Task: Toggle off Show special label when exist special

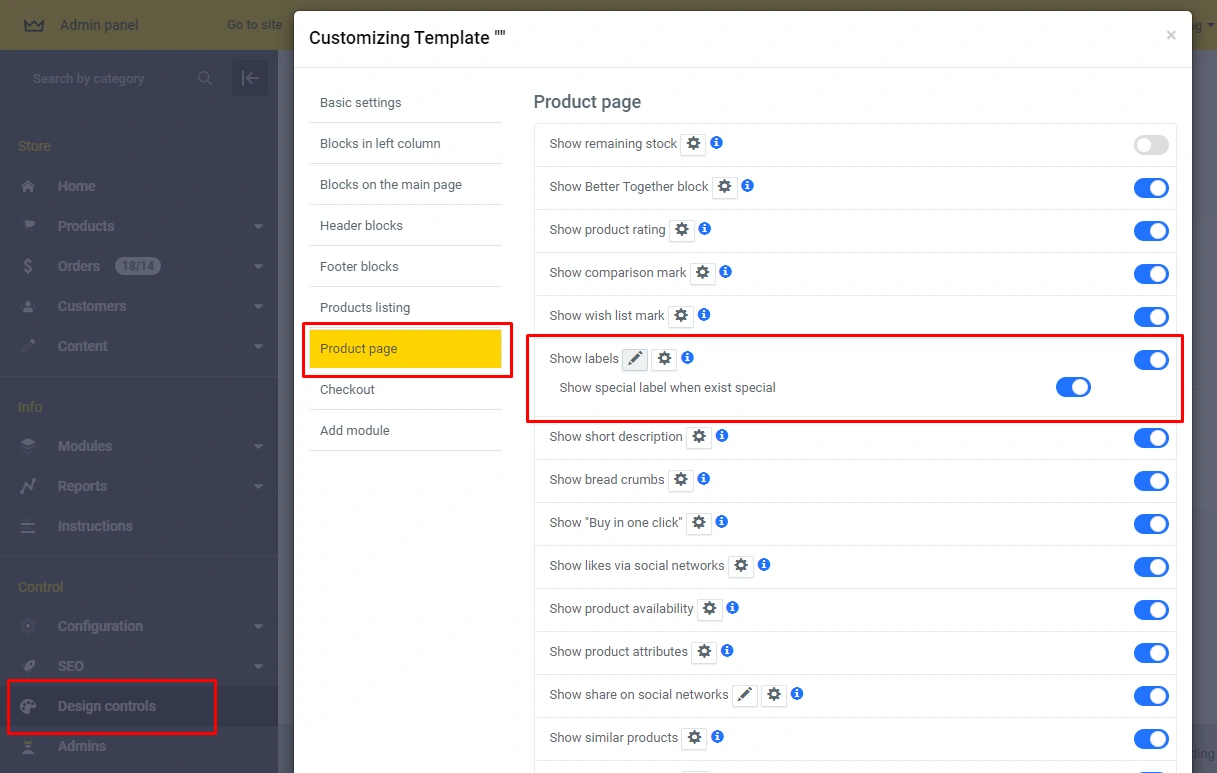Action: (x=1072, y=387)
